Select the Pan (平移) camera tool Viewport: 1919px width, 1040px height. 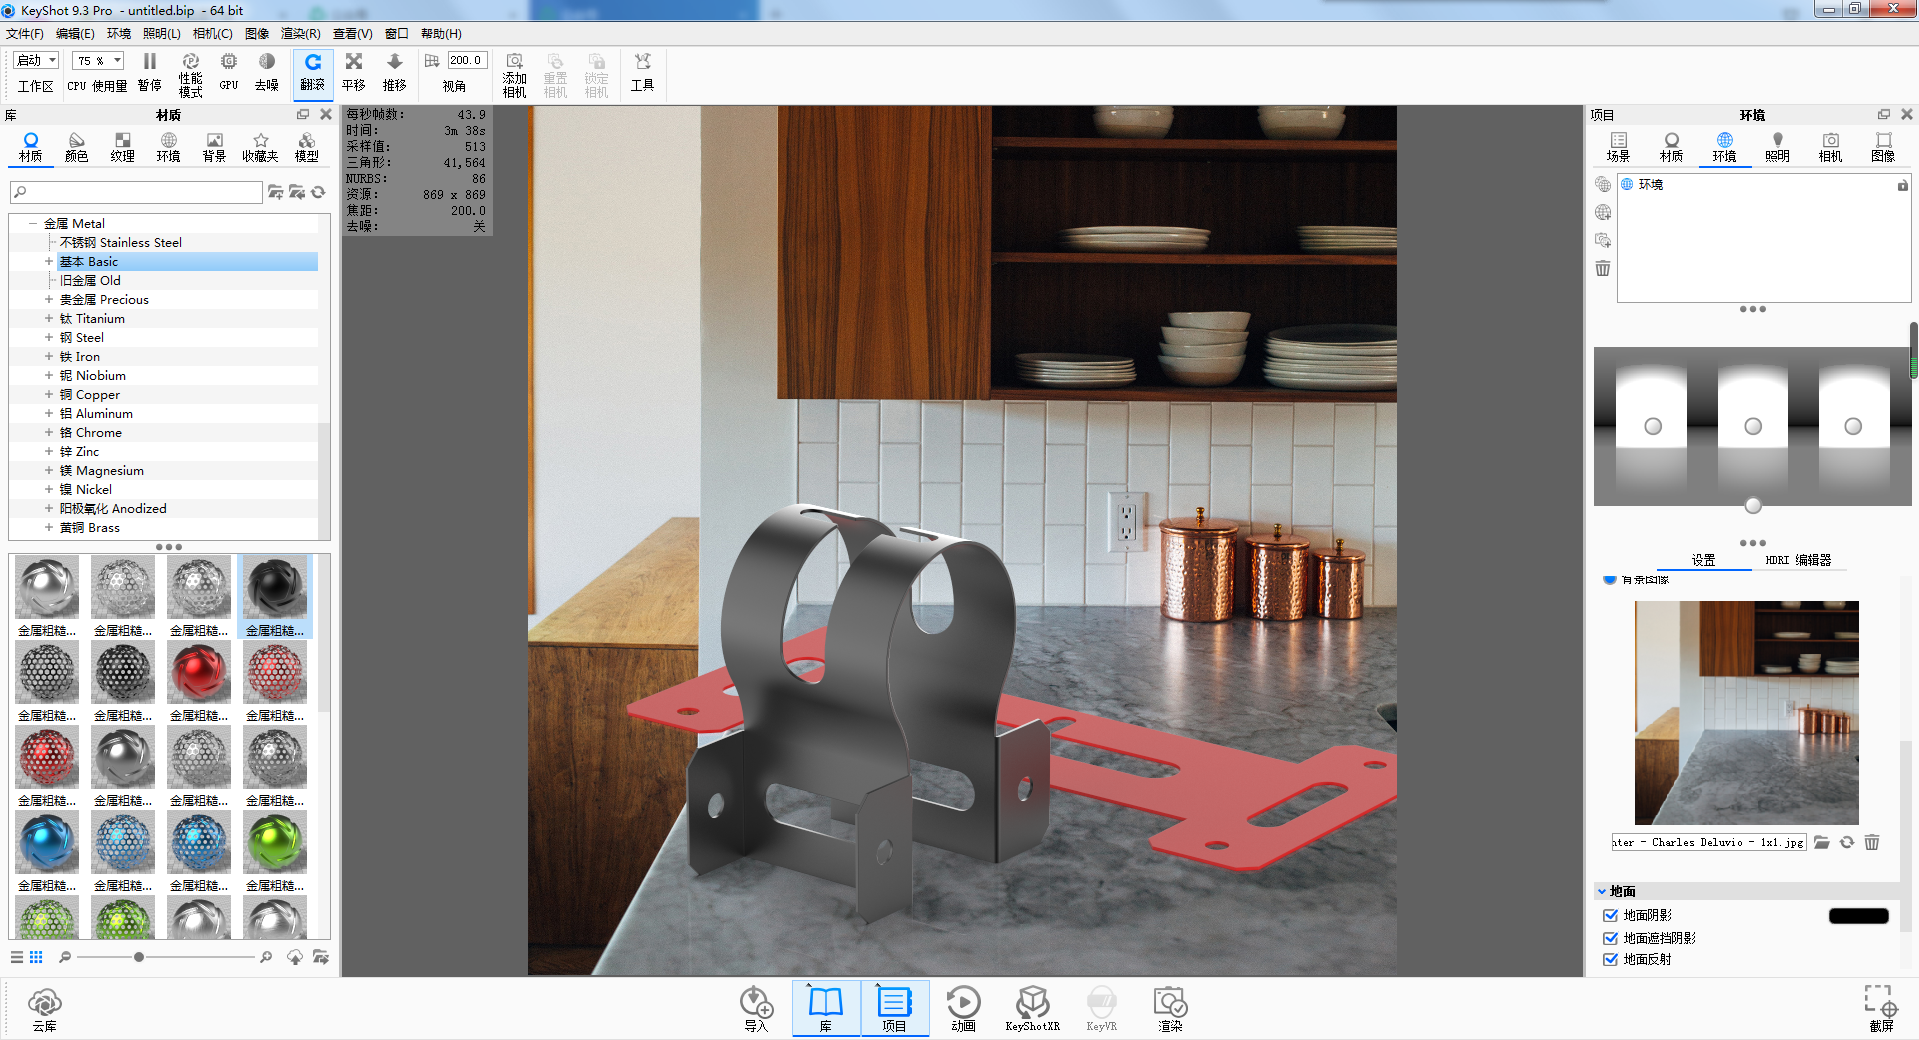(354, 72)
